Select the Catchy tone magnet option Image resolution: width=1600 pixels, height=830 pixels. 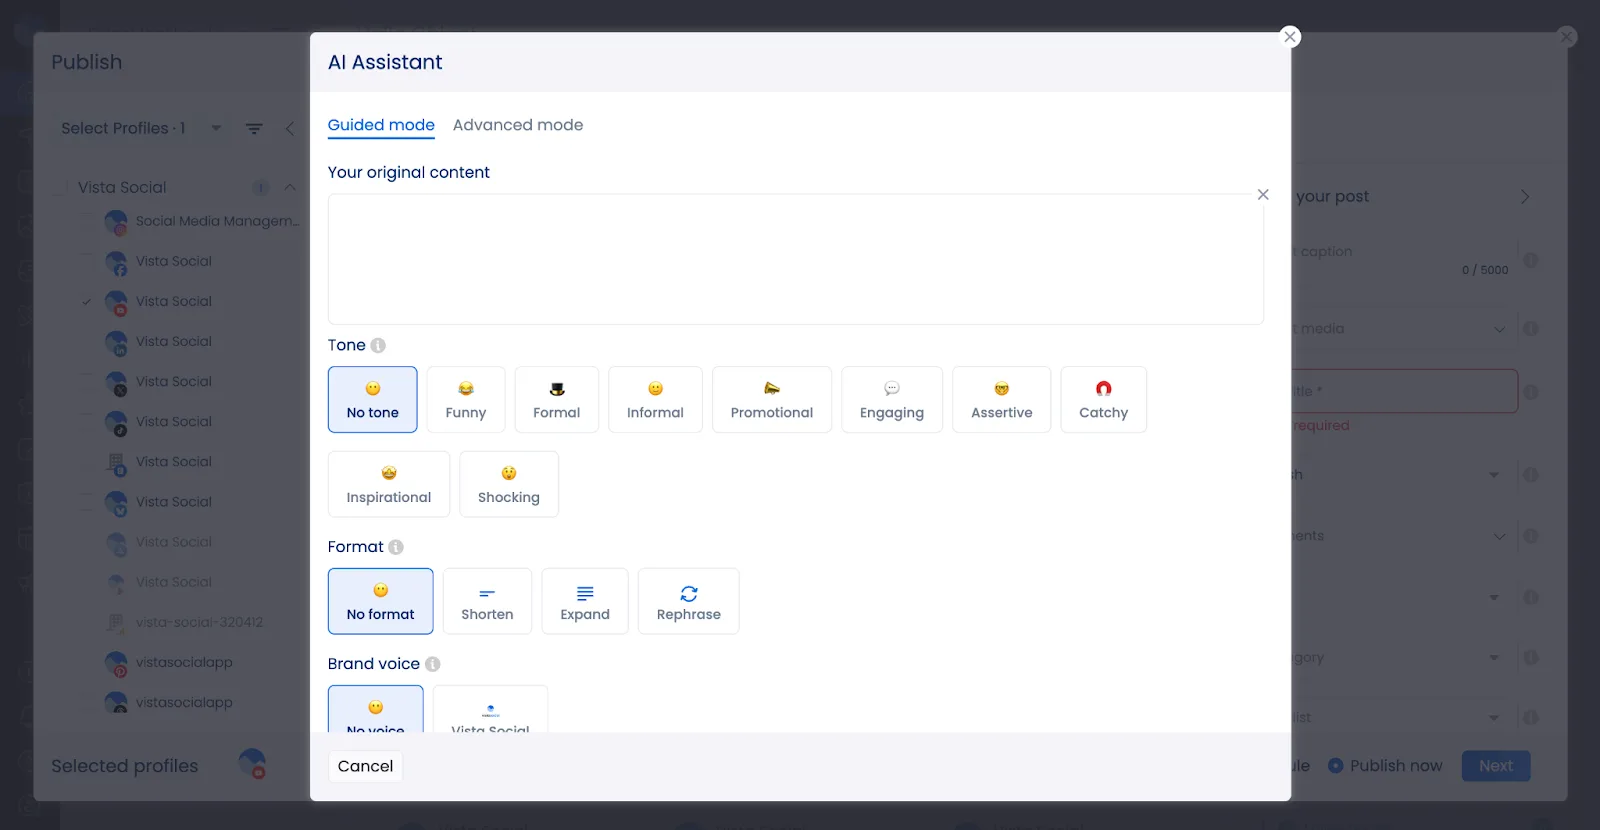coord(1103,400)
